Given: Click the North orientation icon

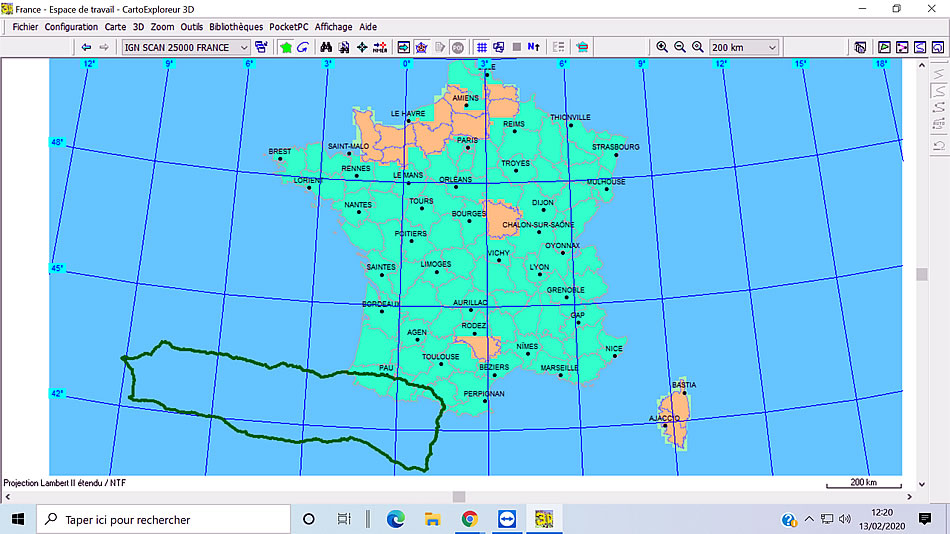Looking at the screenshot, I should [534, 47].
